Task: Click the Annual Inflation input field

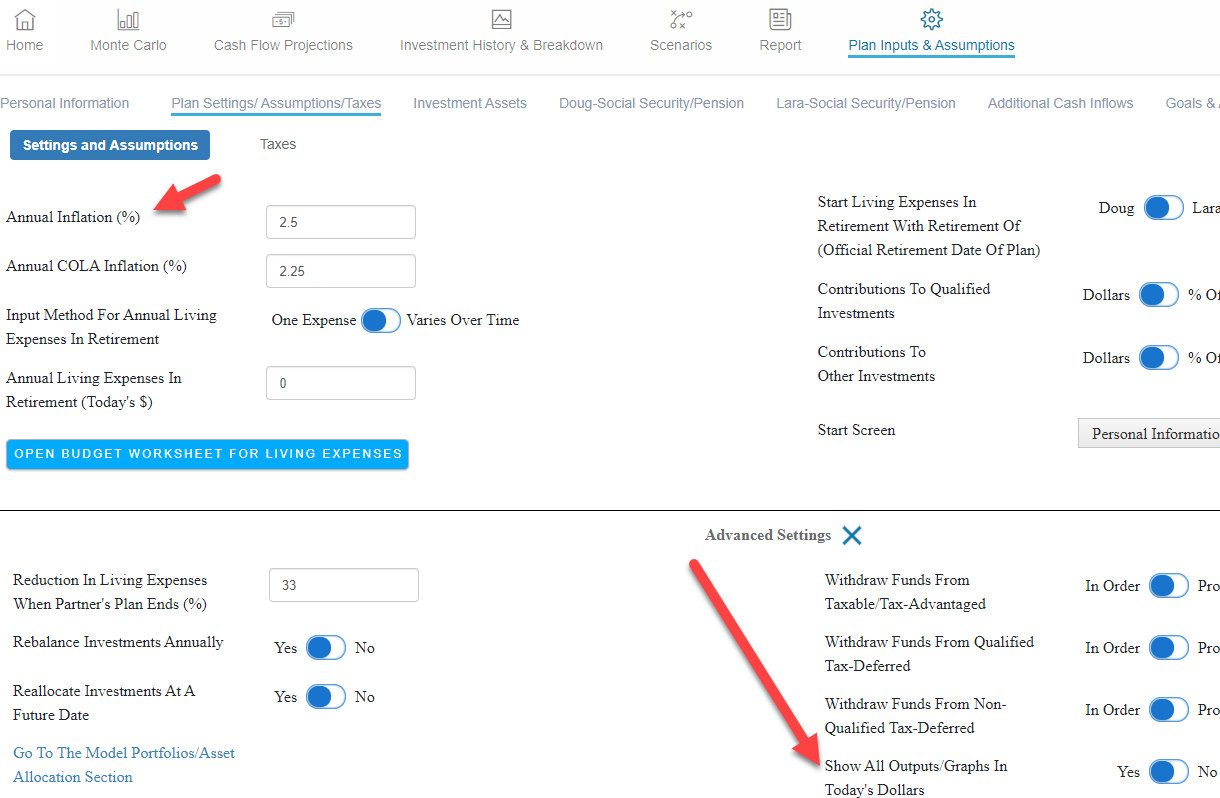Action: point(341,222)
